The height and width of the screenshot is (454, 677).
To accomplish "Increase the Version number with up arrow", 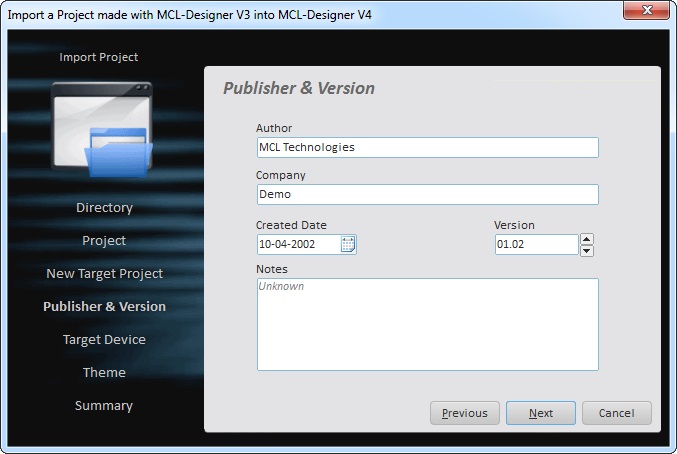I will (x=587, y=239).
